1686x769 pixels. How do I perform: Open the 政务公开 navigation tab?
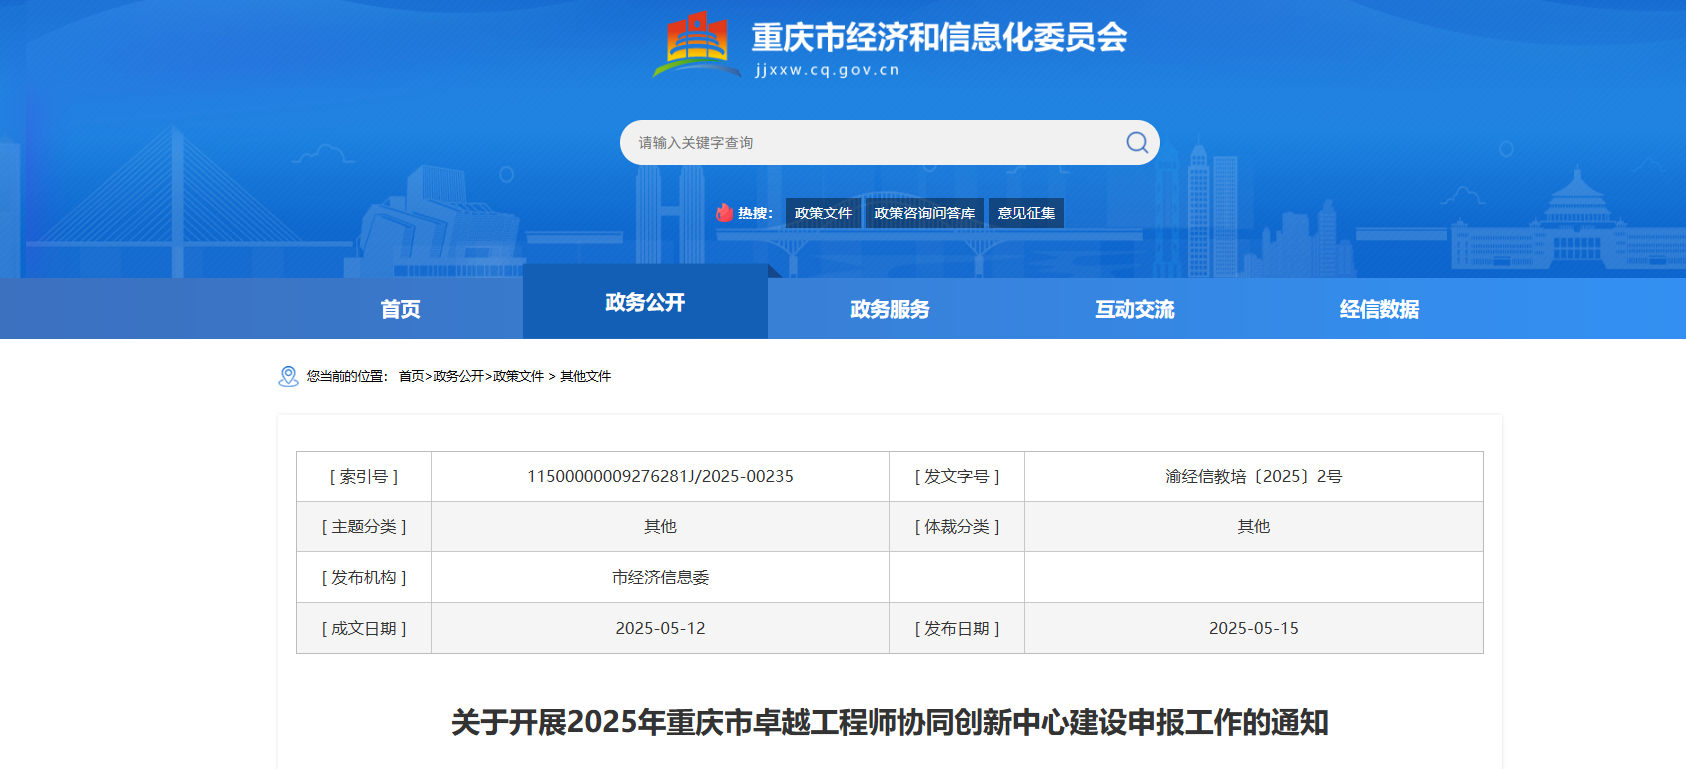point(645,302)
